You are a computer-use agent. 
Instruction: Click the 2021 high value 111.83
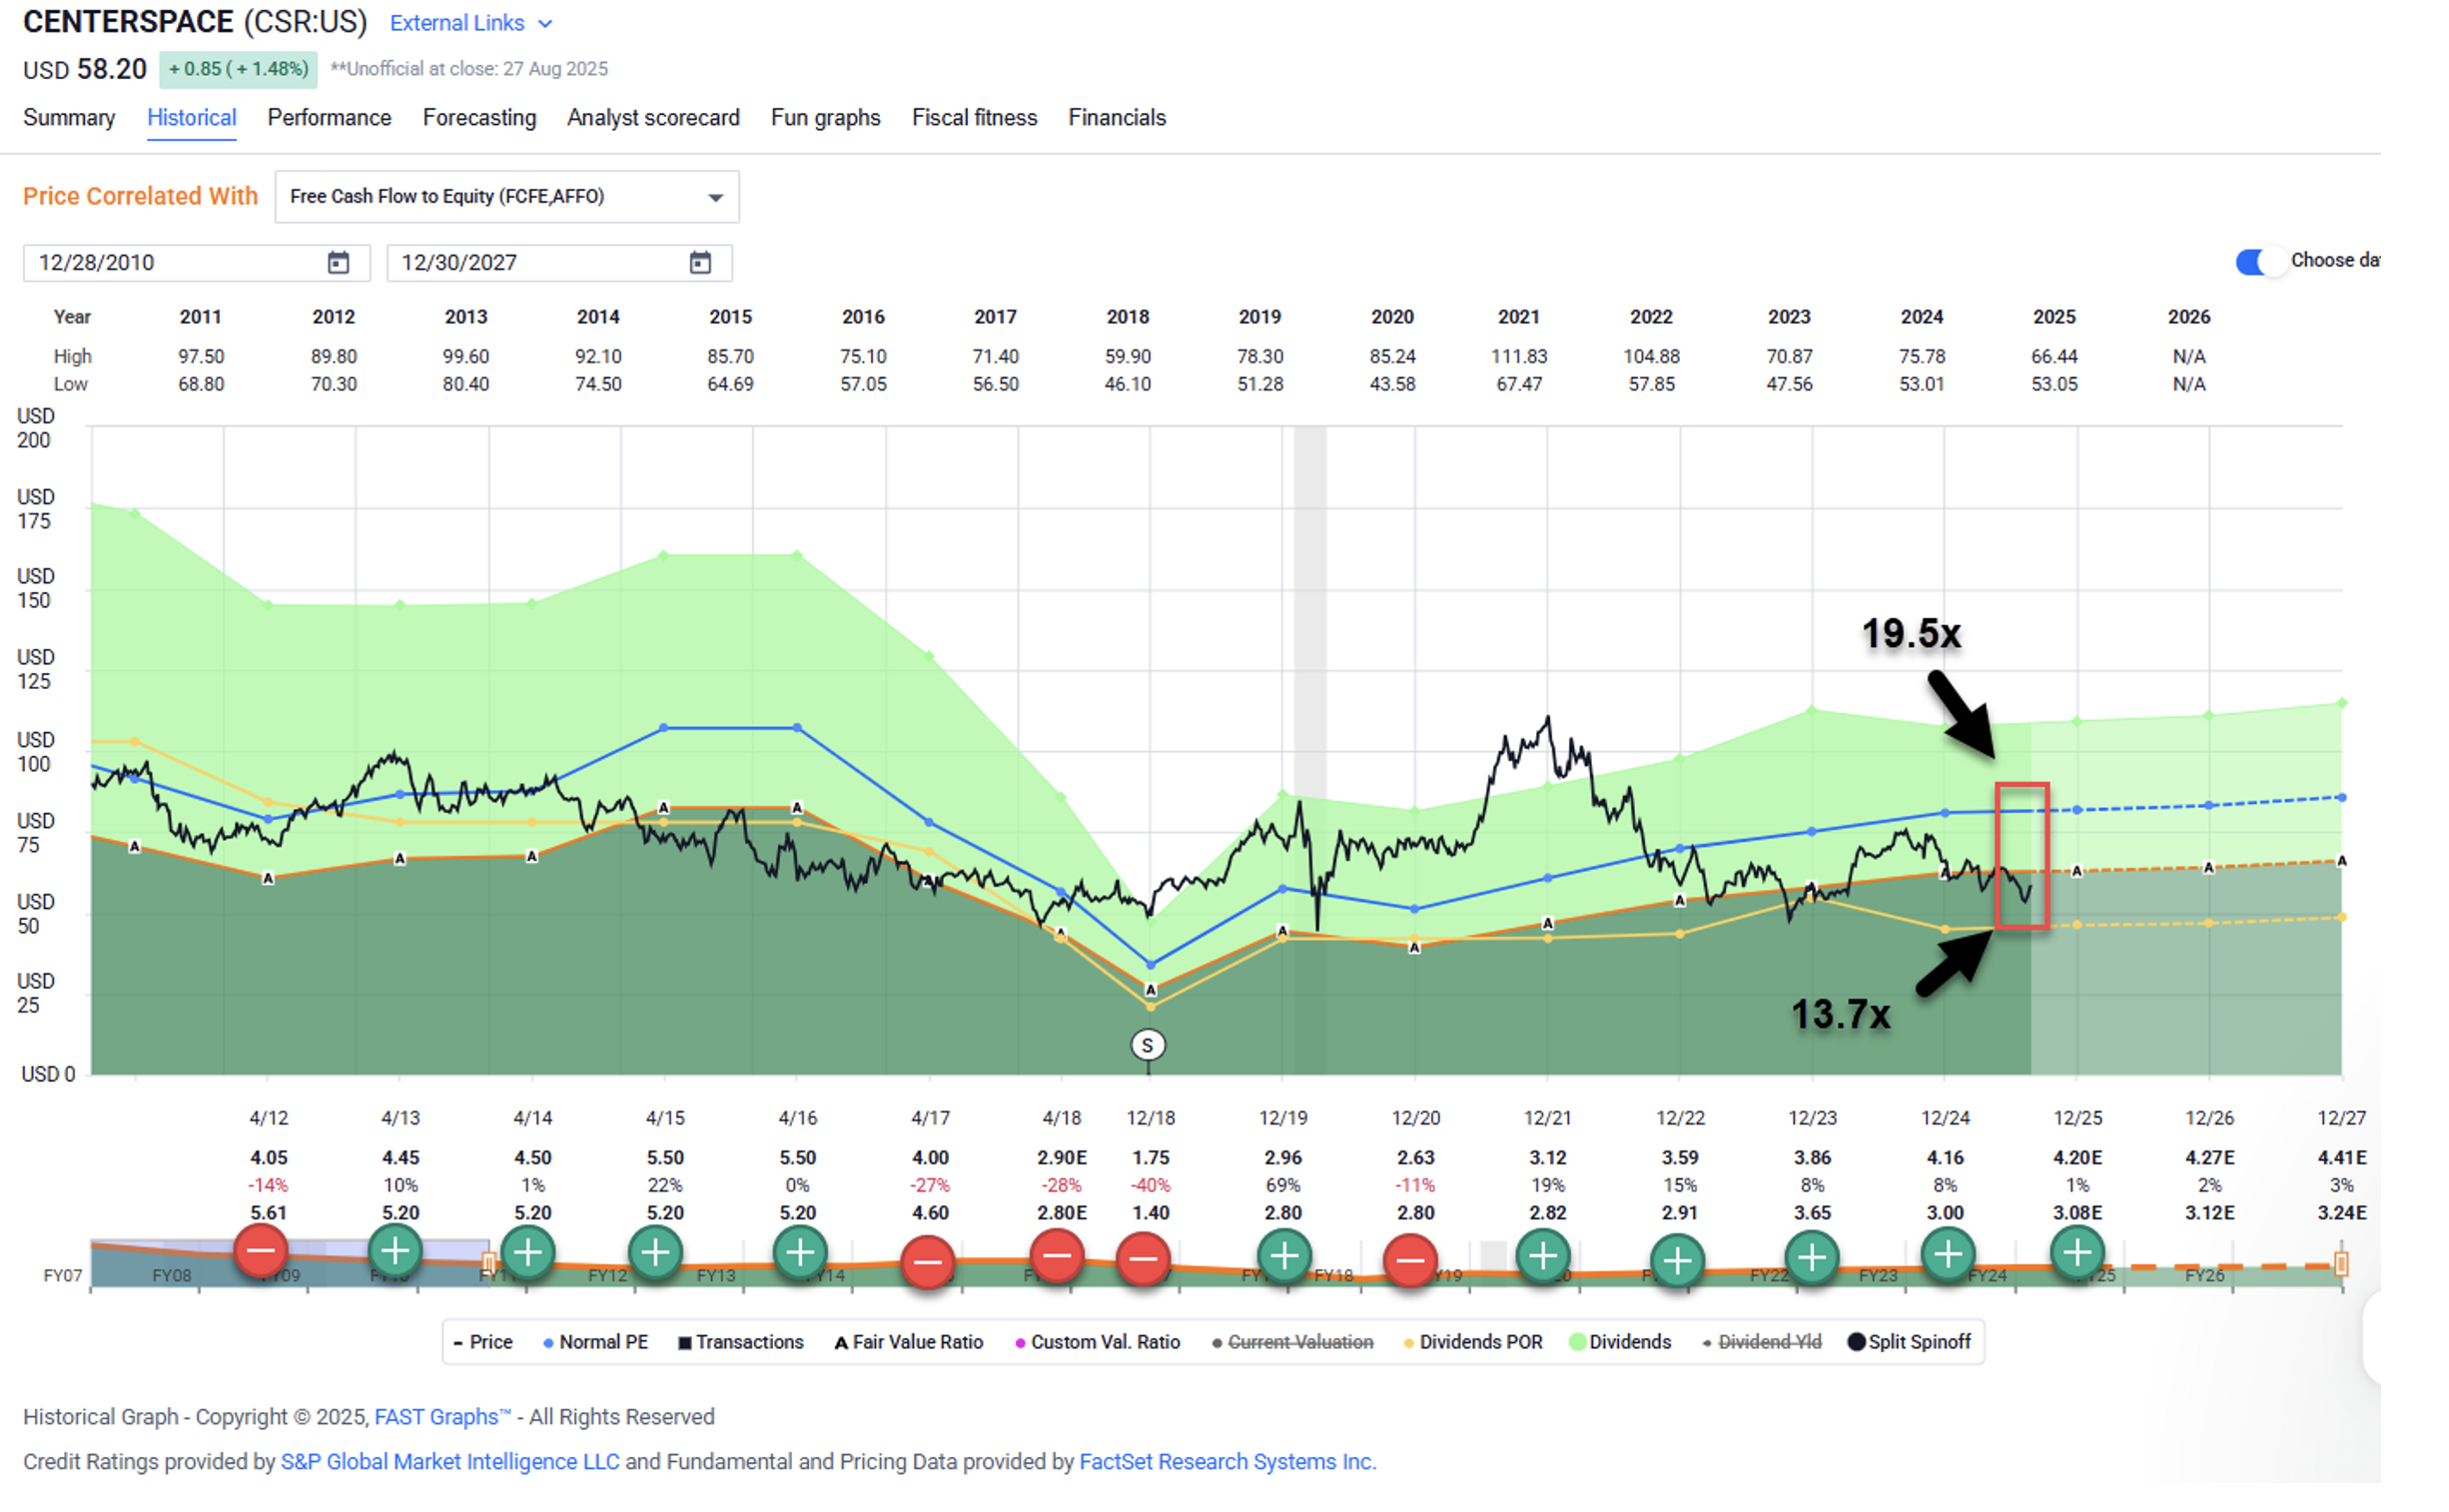[1519, 357]
